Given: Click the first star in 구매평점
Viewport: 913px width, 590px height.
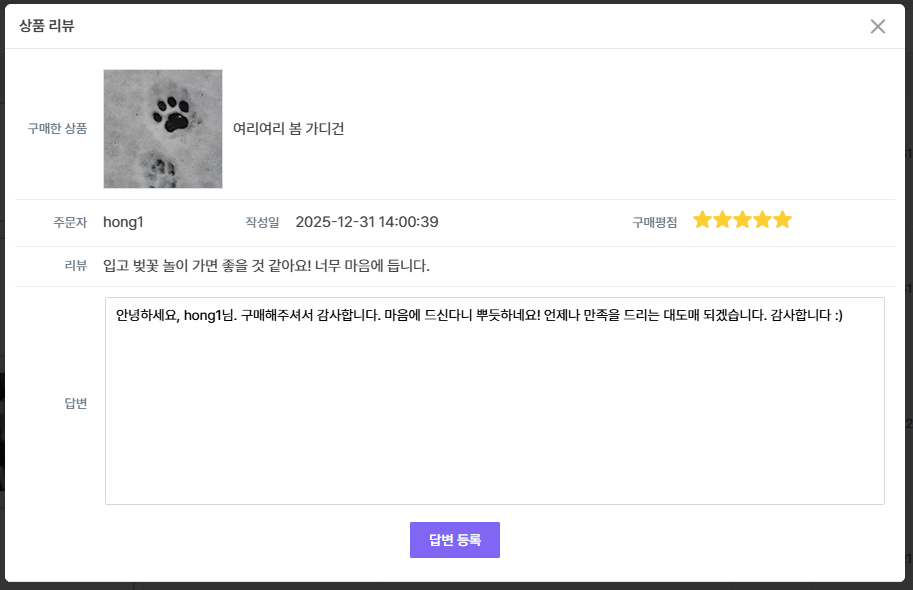Looking at the screenshot, I should click(702, 220).
